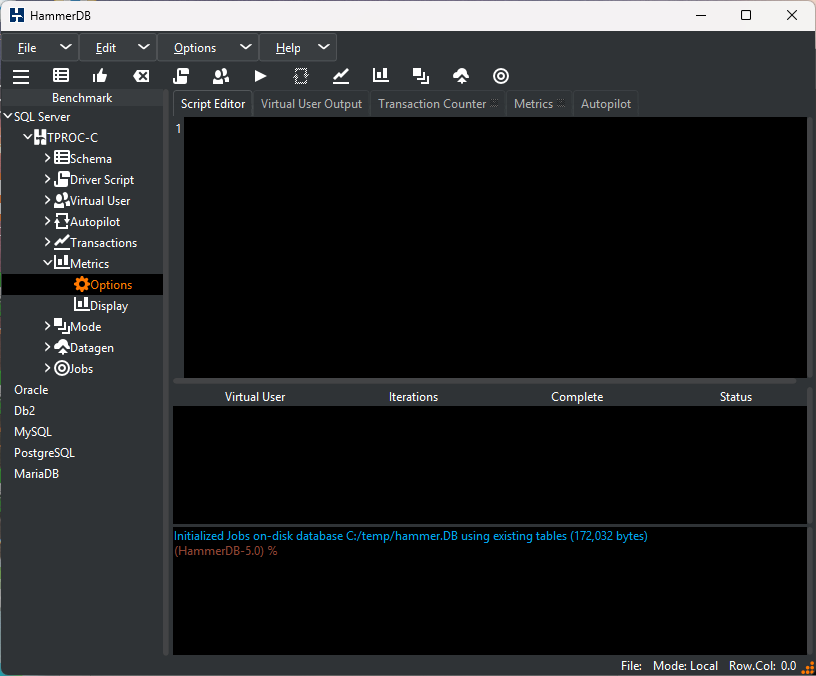Expand the Jobs tree node
Viewport: 816px width, 676px height.
pos(47,367)
